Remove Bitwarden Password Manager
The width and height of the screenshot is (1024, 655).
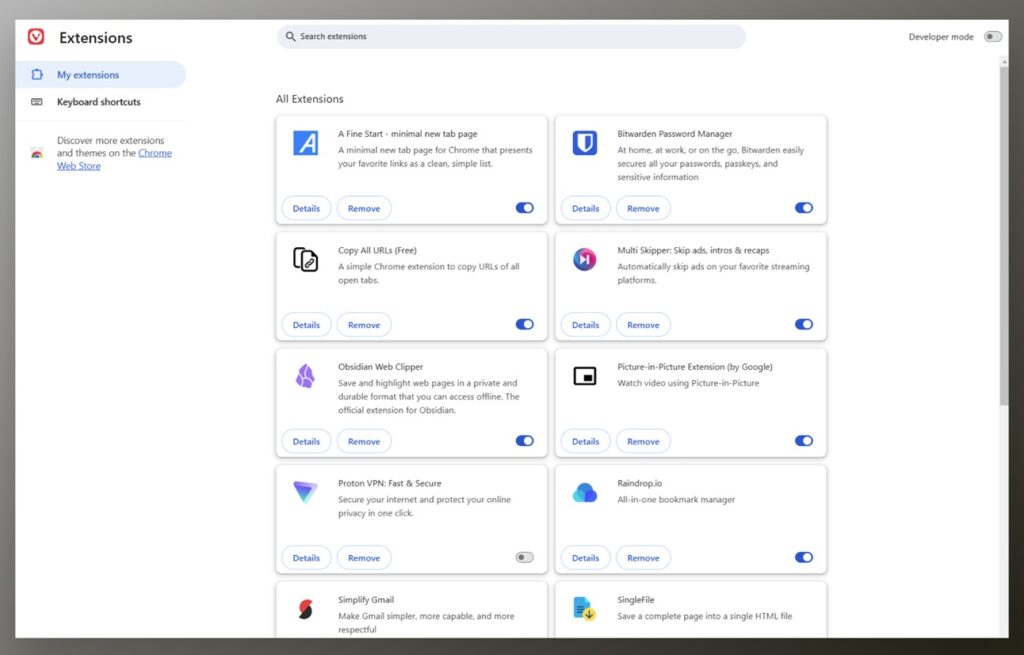[643, 208]
